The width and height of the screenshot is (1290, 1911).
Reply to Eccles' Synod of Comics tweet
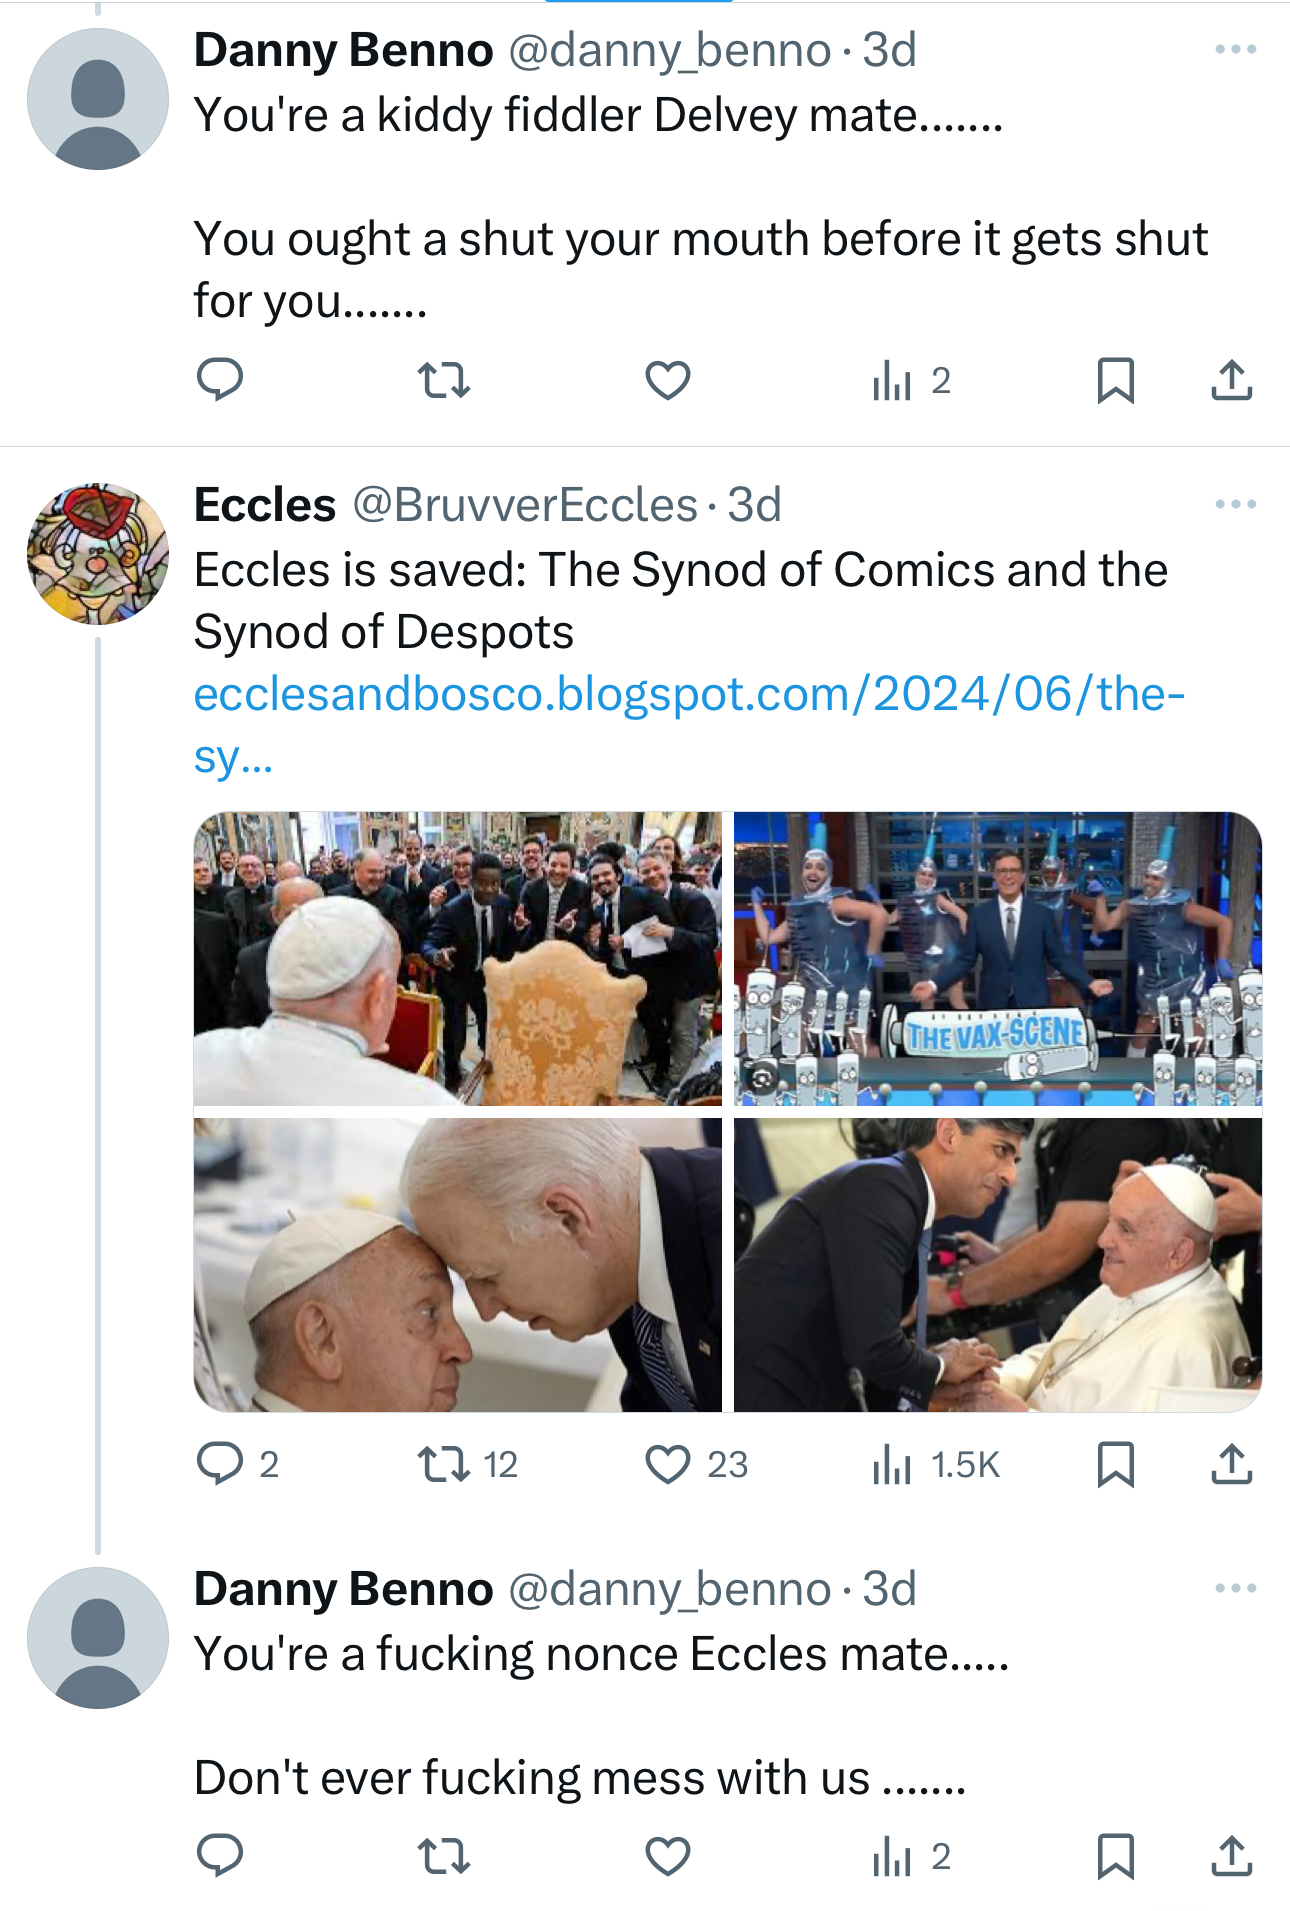(220, 1464)
